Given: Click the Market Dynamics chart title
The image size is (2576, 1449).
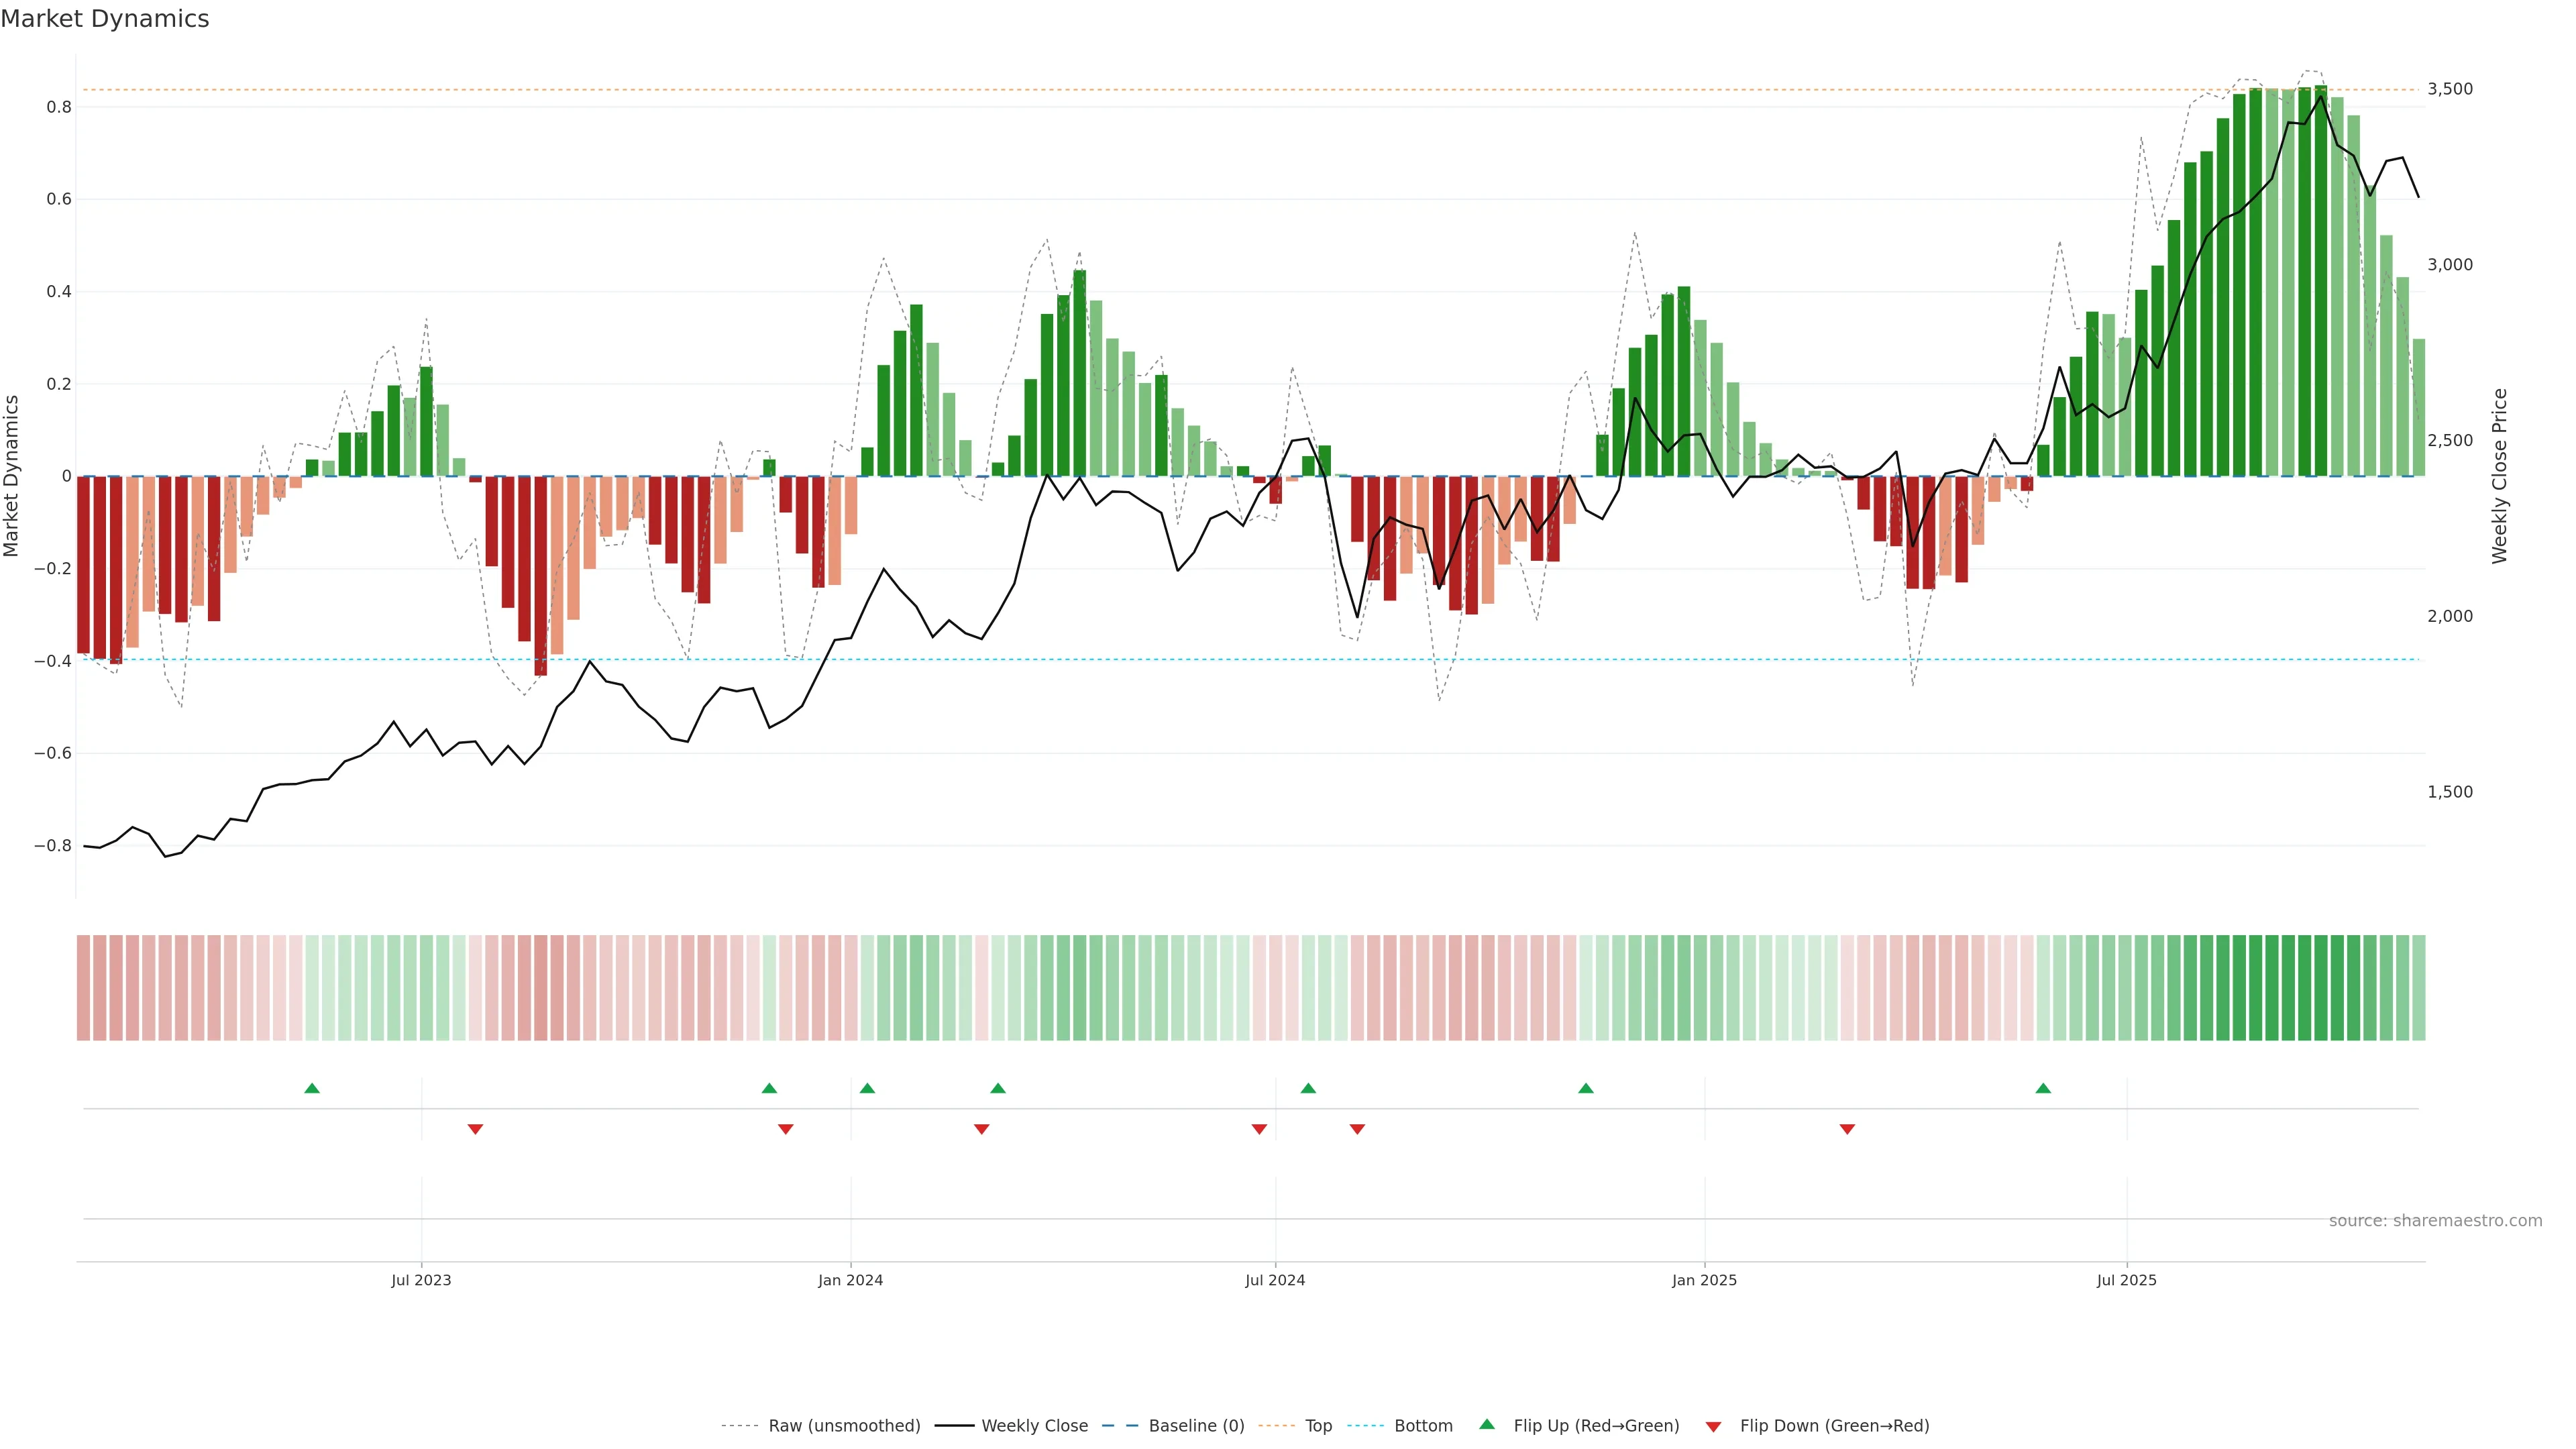Looking at the screenshot, I should 105,19.
